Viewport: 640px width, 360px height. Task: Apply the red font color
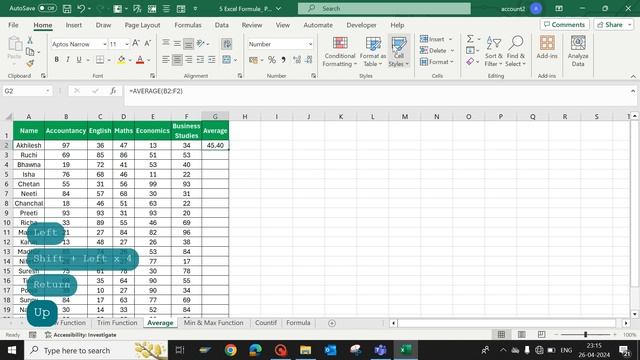[140, 60]
